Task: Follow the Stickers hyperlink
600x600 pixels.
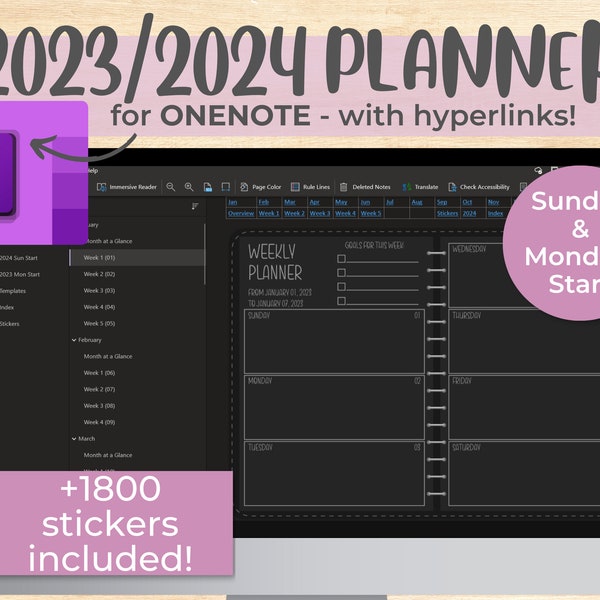Action: (447, 214)
